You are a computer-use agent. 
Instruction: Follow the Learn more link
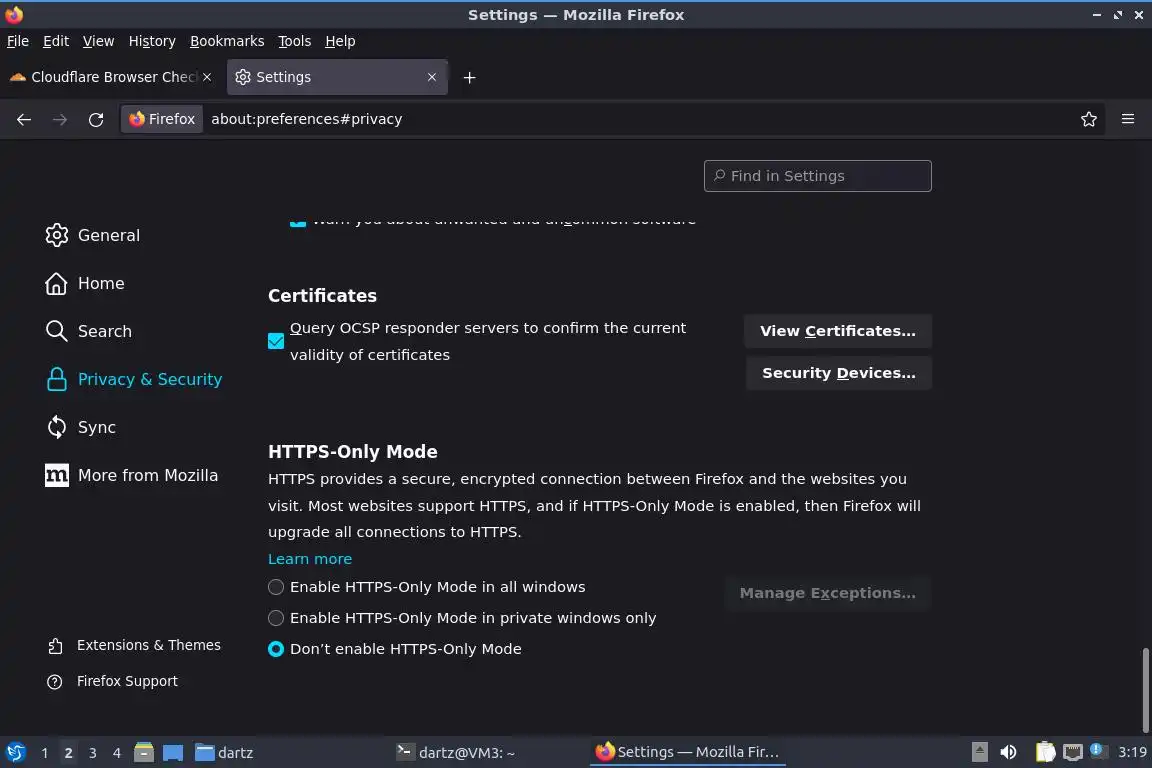tap(310, 559)
